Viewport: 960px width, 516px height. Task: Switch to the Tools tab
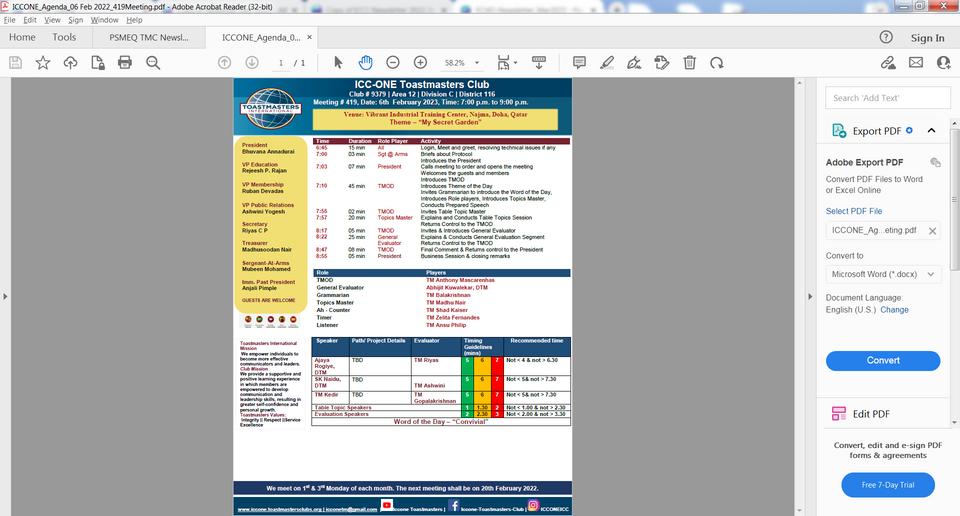point(64,37)
